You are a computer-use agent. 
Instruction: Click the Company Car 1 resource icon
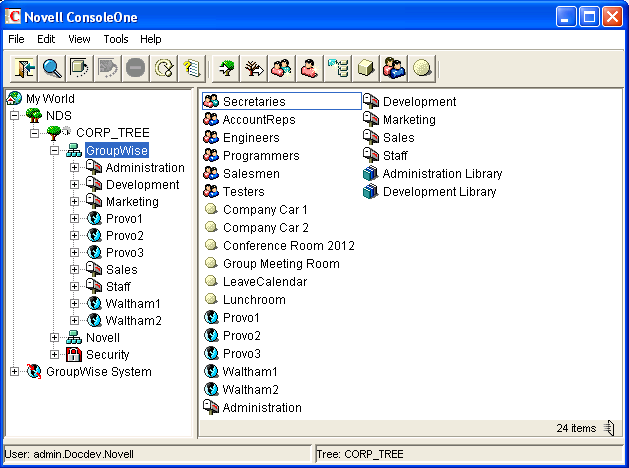[x=211, y=209]
